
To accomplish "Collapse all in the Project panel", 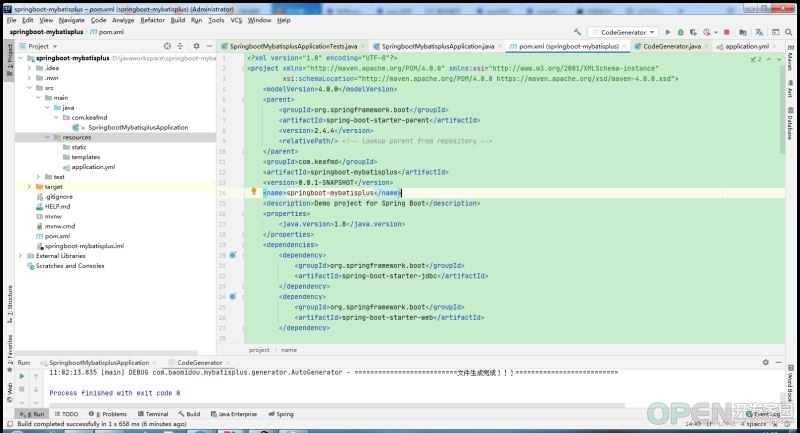I will click(x=180, y=46).
